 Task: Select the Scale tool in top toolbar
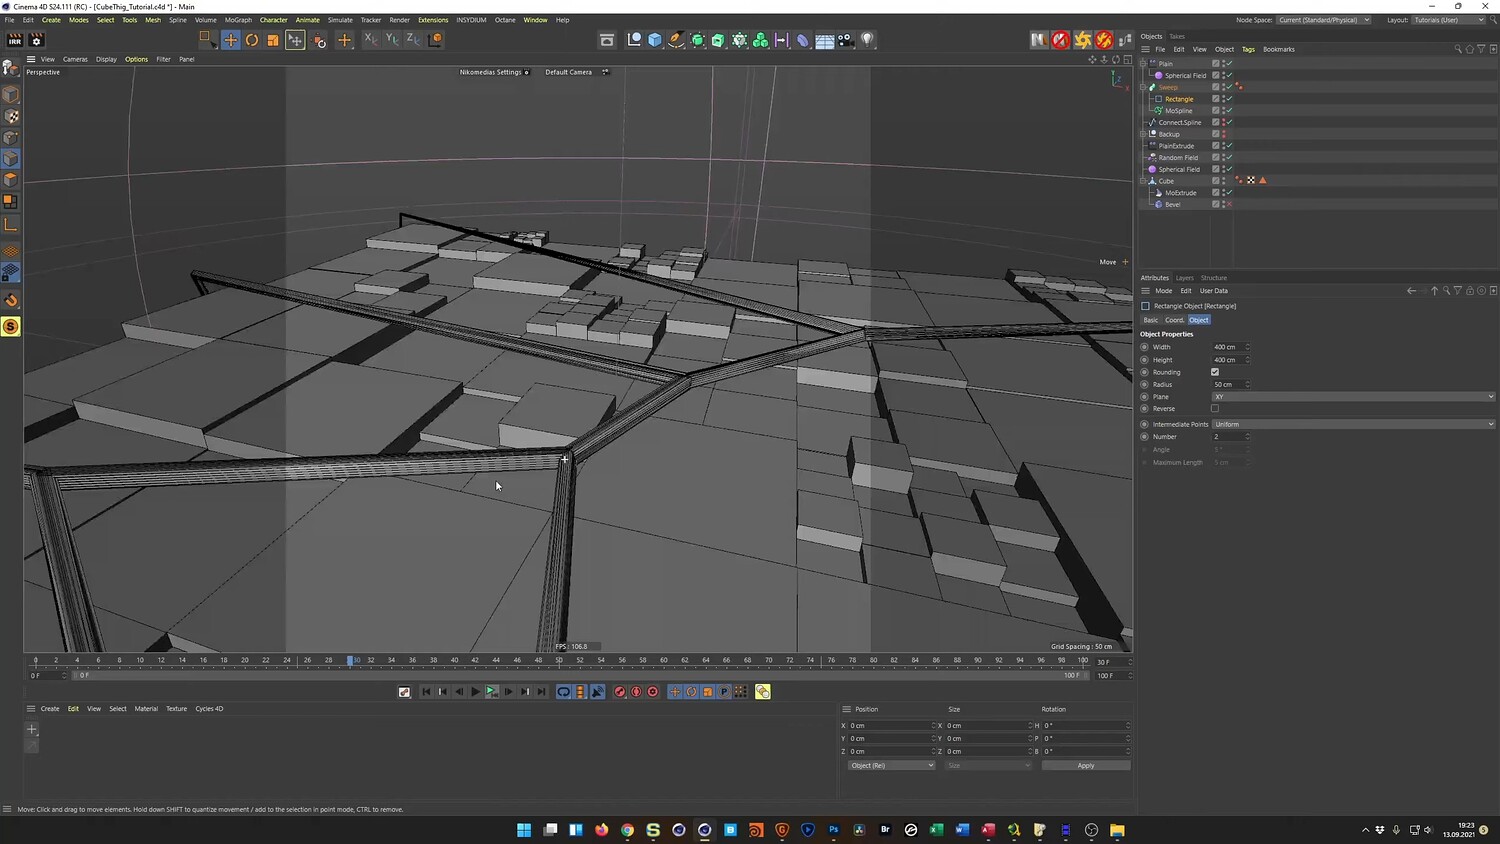point(273,40)
